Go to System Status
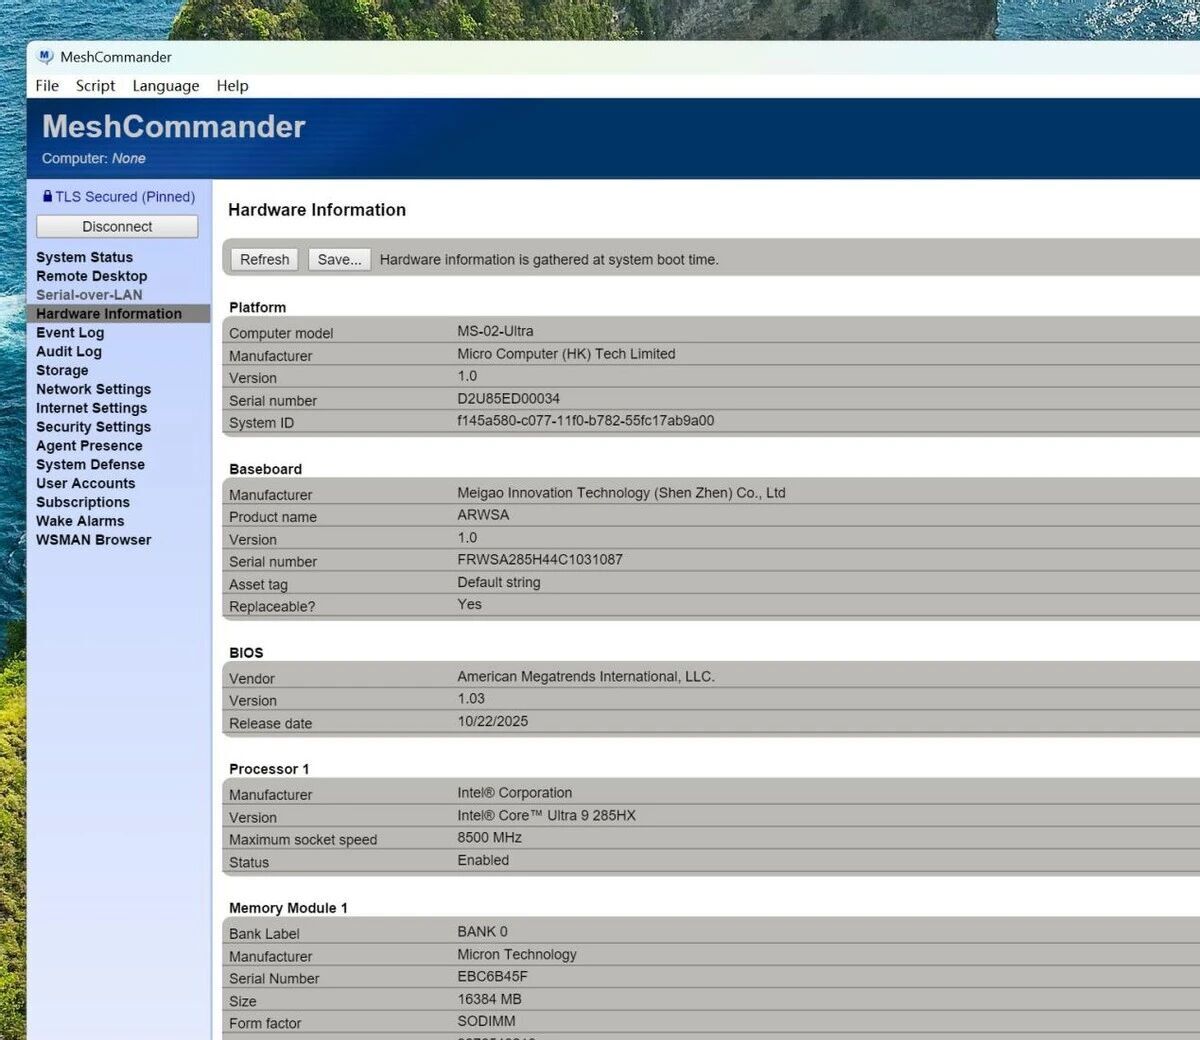 pos(84,257)
